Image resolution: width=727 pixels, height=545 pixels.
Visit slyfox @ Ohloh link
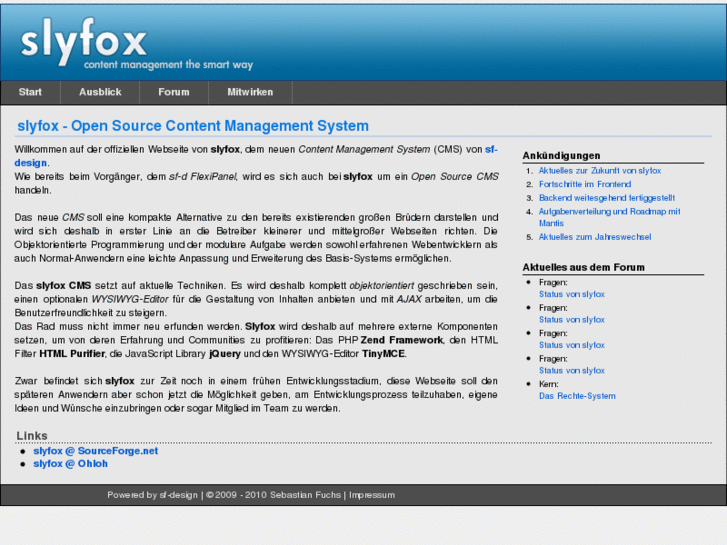(x=70, y=464)
